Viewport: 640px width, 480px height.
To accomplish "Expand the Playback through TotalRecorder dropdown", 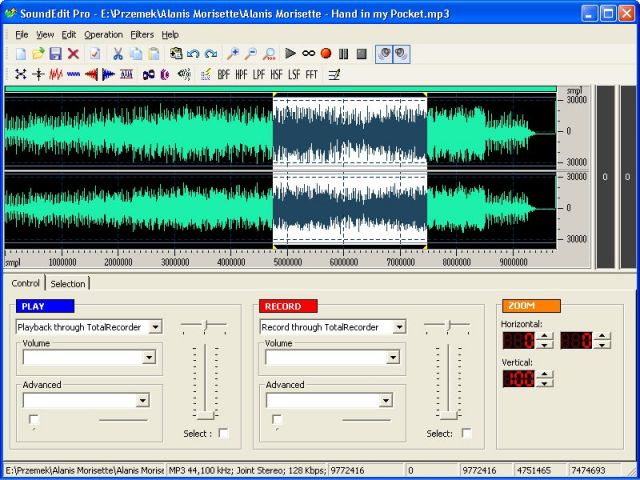I will [x=155, y=327].
